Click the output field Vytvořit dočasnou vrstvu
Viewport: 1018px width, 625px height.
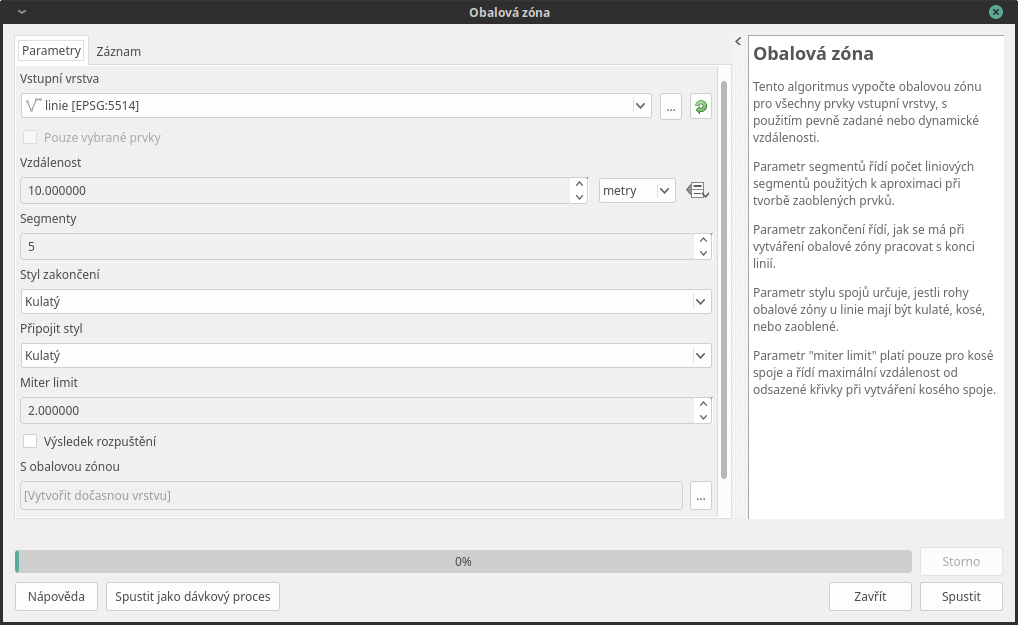[x=351, y=496]
